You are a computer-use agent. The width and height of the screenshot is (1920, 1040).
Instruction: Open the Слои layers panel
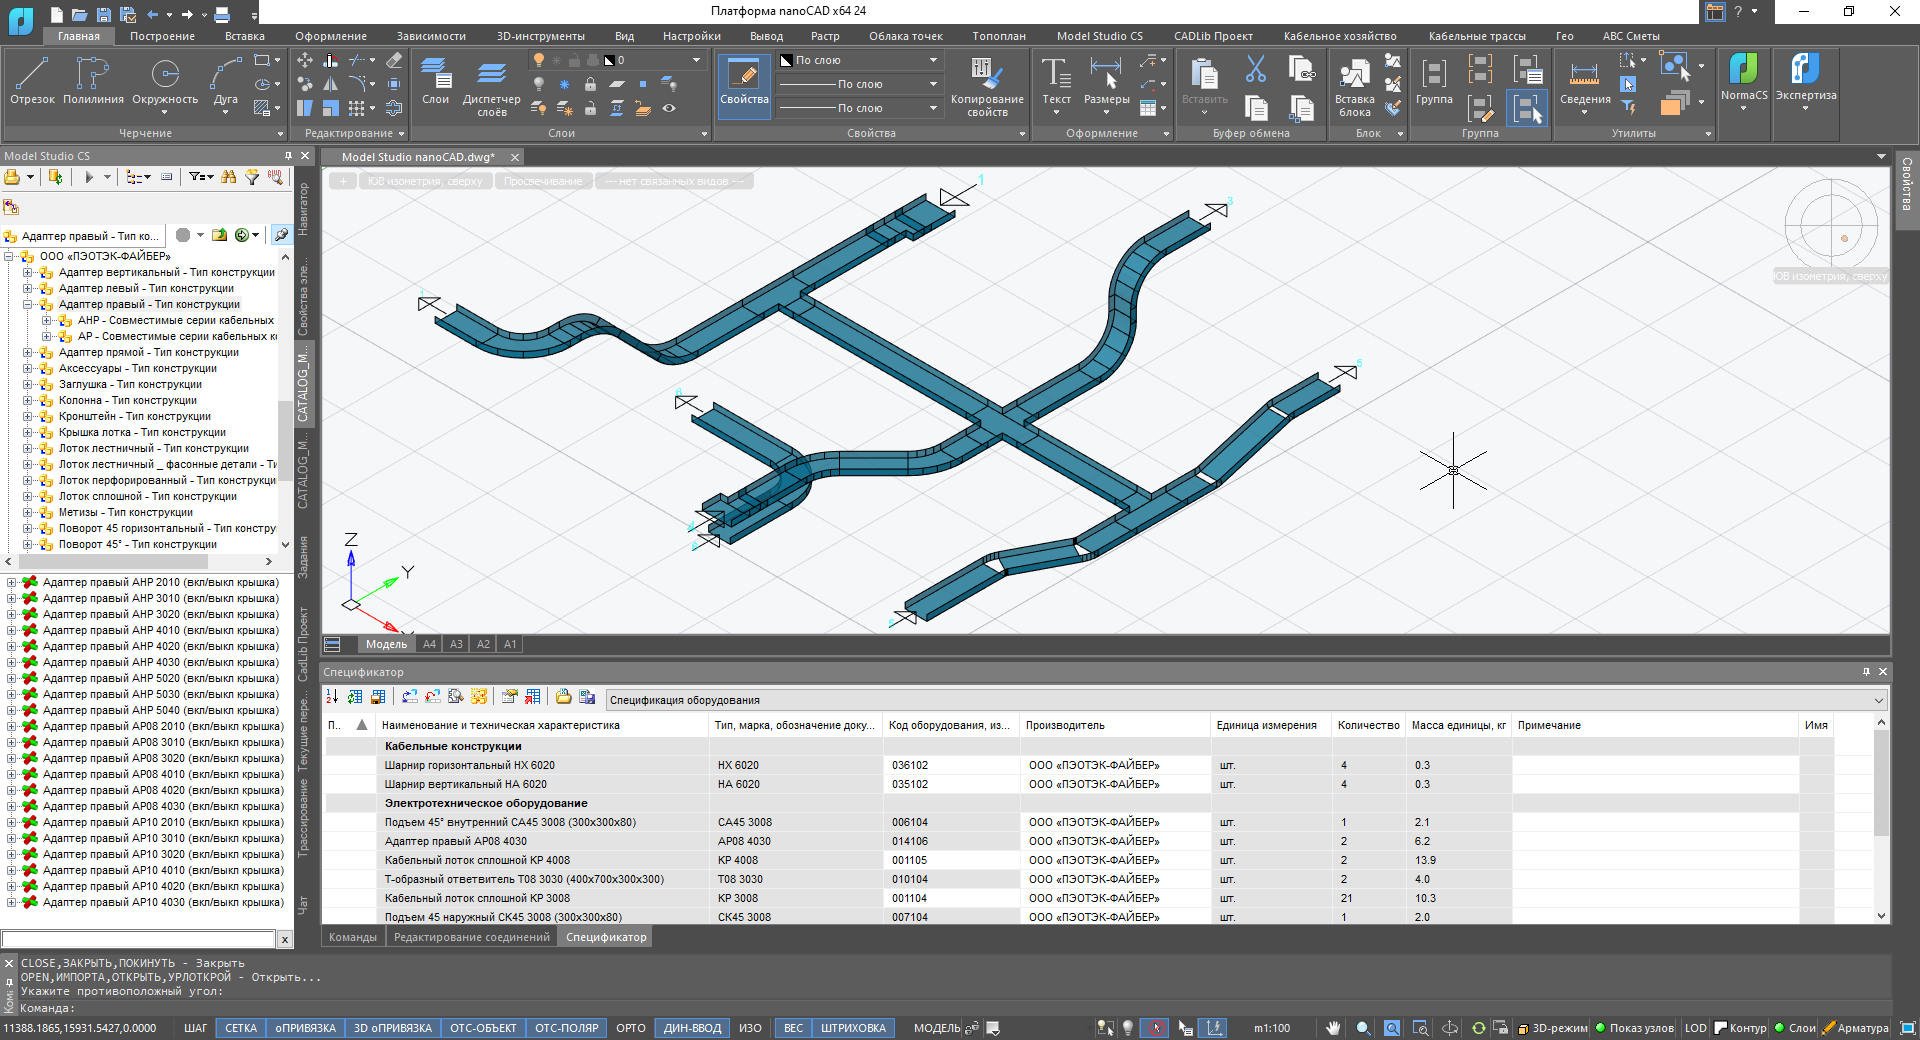tap(435, 80)
